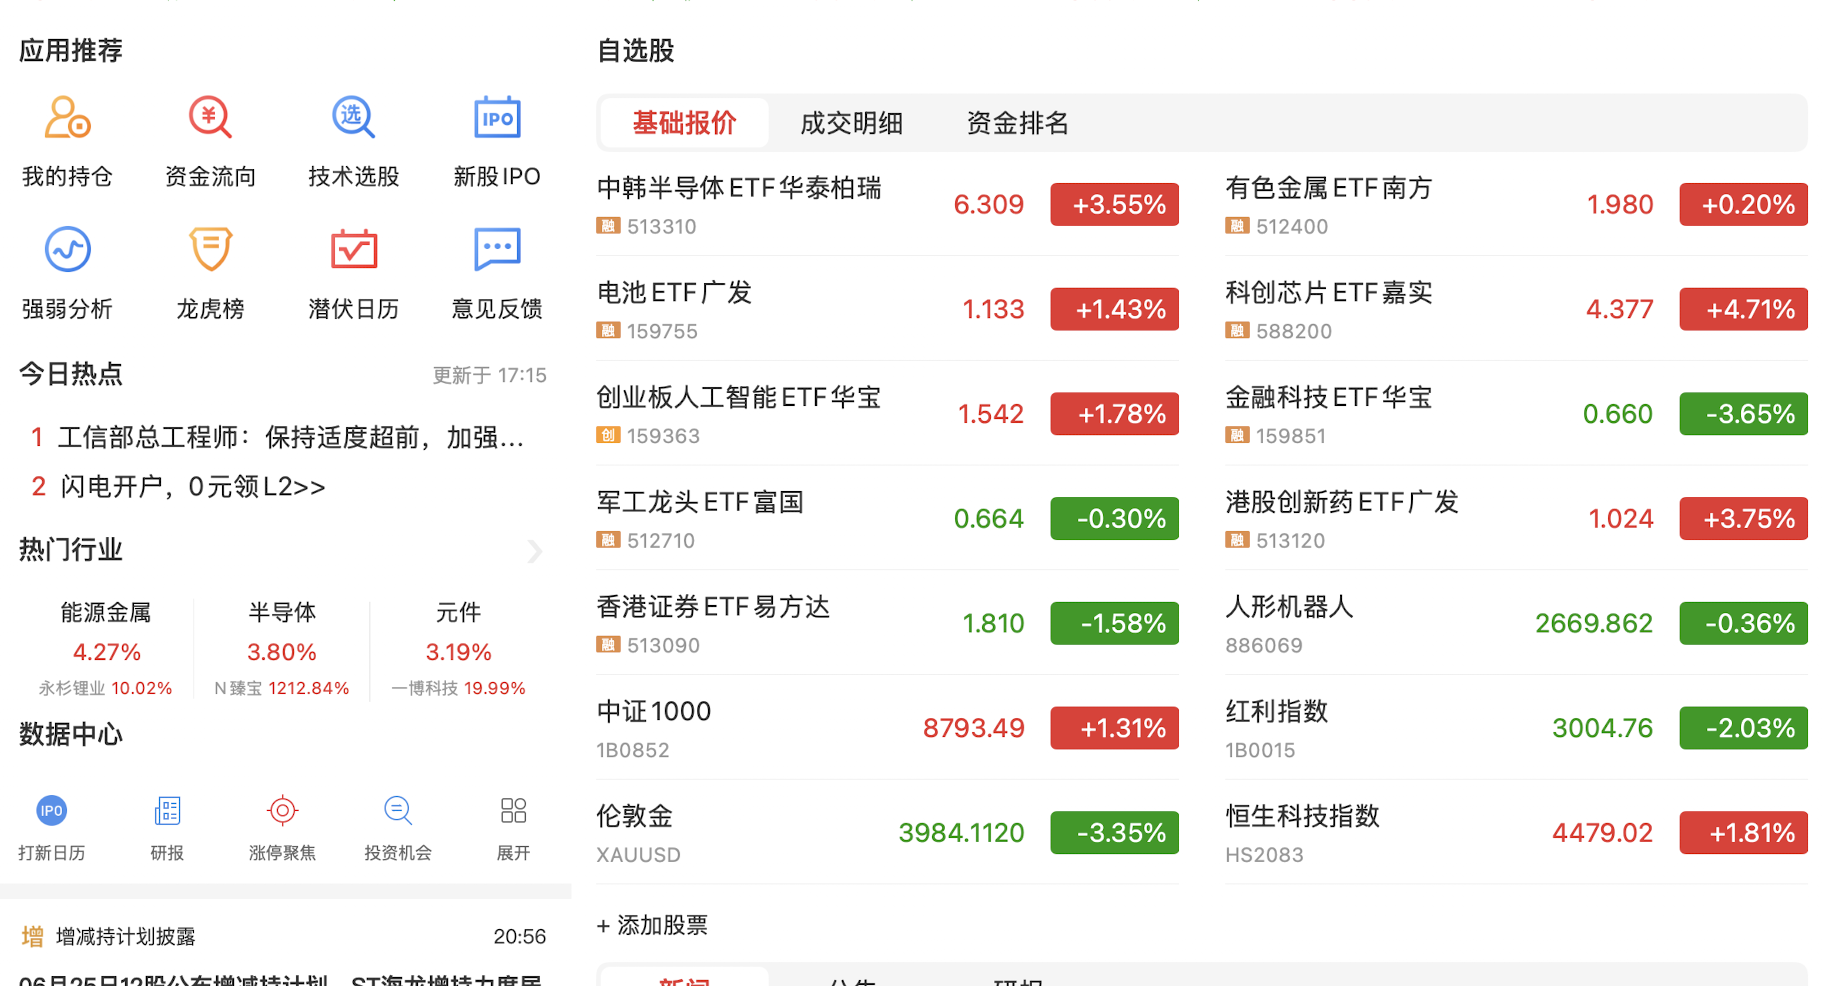Image resolution: width=1826 pixels, height=986 pixels.
Task: Select 中韩半导体ETF华泰柏瑞 stock row
Action: [887, 204]
